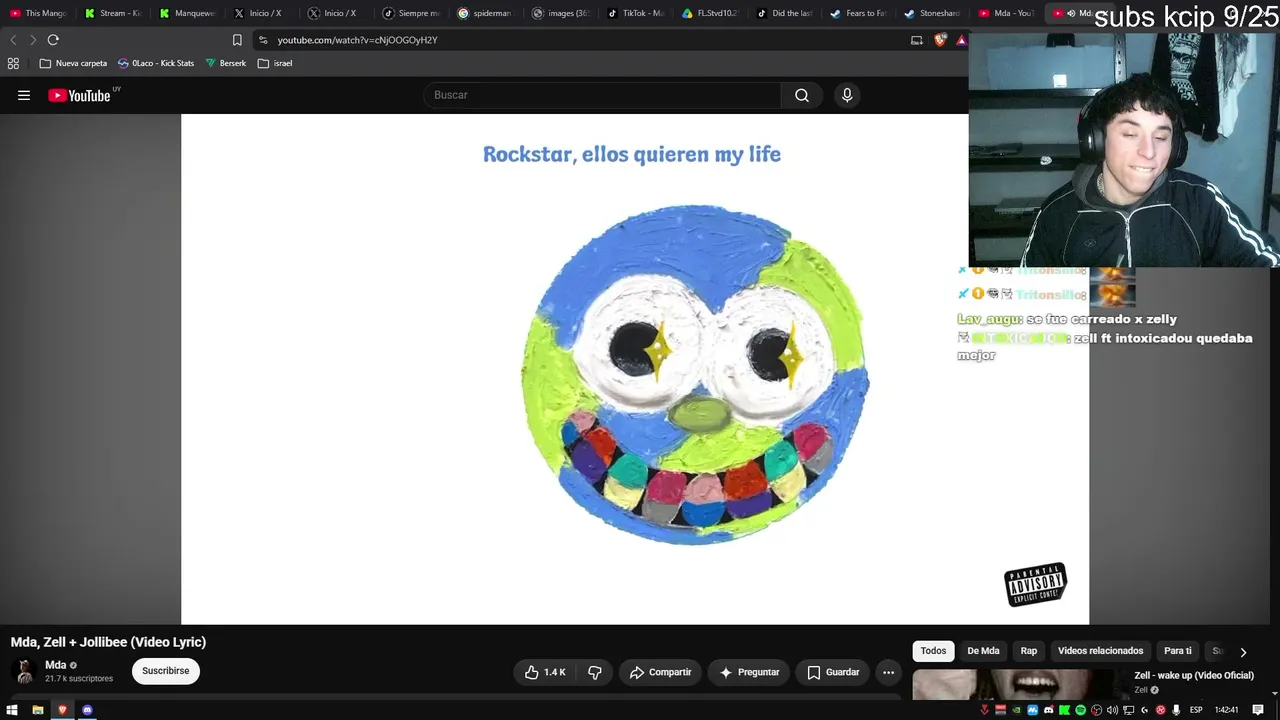The height and width of the screenshot is (720, 1280).
Task: Open the ESP language indicator in taskbar
Action: (1196, 710)
